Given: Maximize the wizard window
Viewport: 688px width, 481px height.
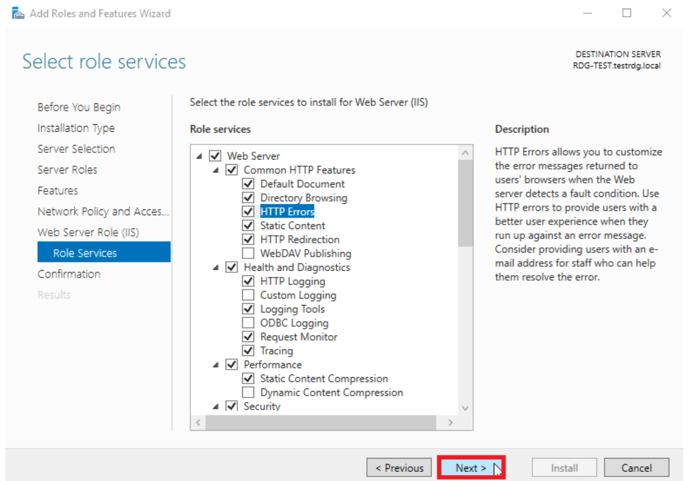Looking at the screenshot, I should [x=627, y=13].
